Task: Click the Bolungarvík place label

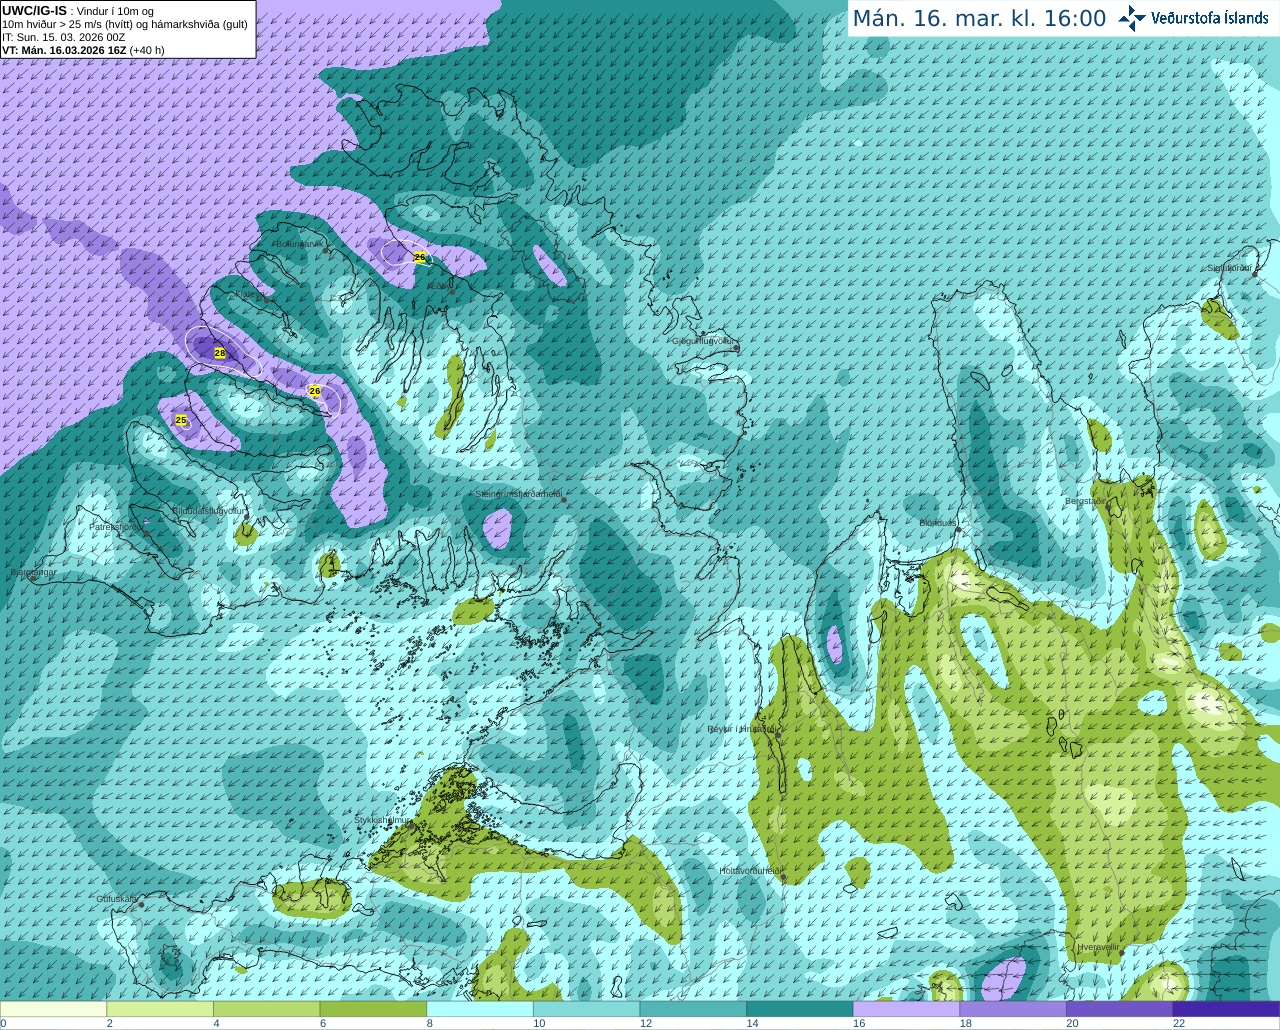Action: click(299, 244)
